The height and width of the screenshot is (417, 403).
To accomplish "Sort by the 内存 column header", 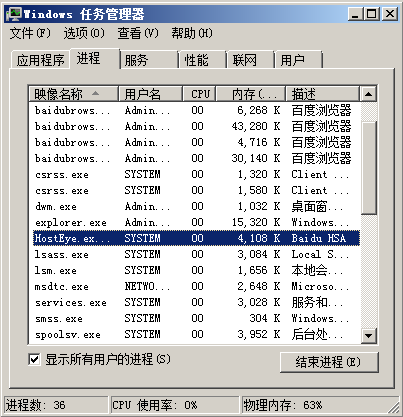I will tap(251, 94).
